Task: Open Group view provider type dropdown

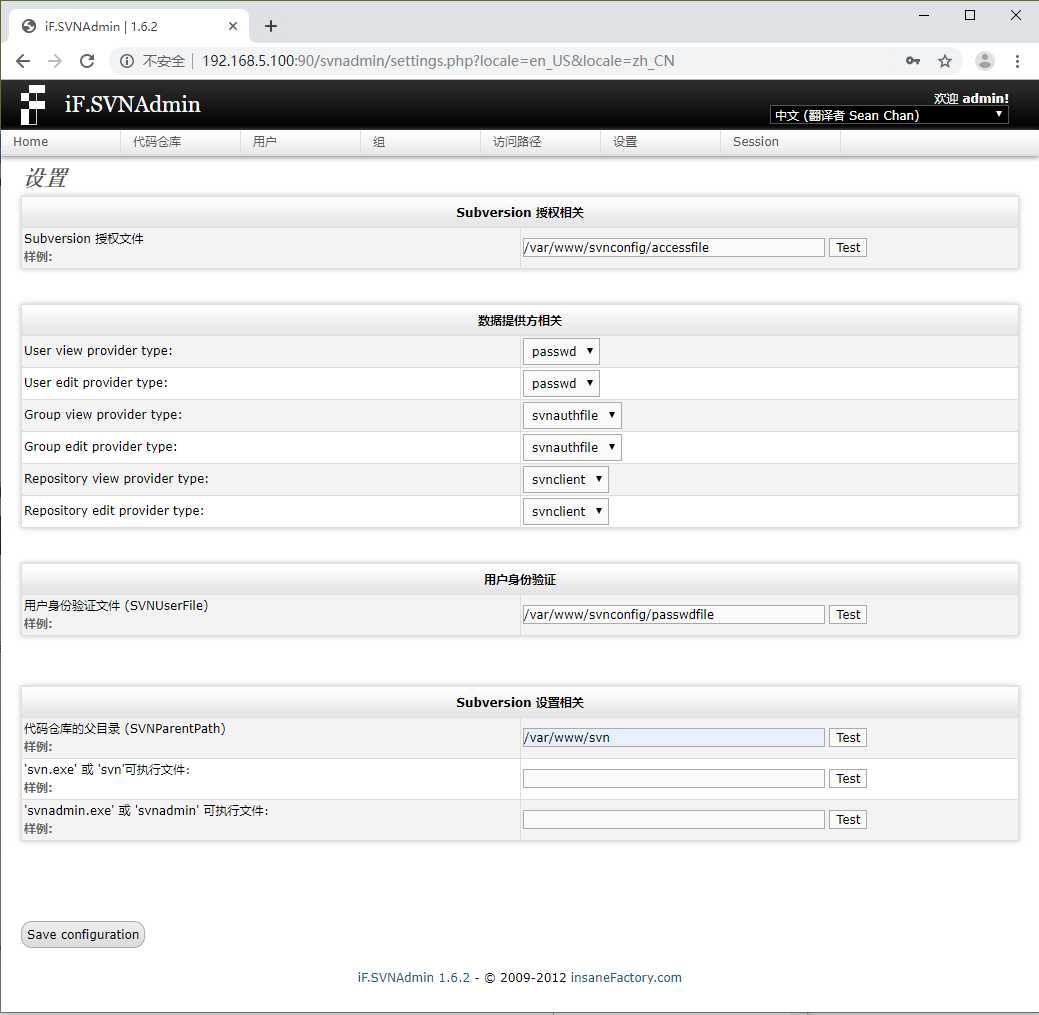Action: (x=572, y=415)
